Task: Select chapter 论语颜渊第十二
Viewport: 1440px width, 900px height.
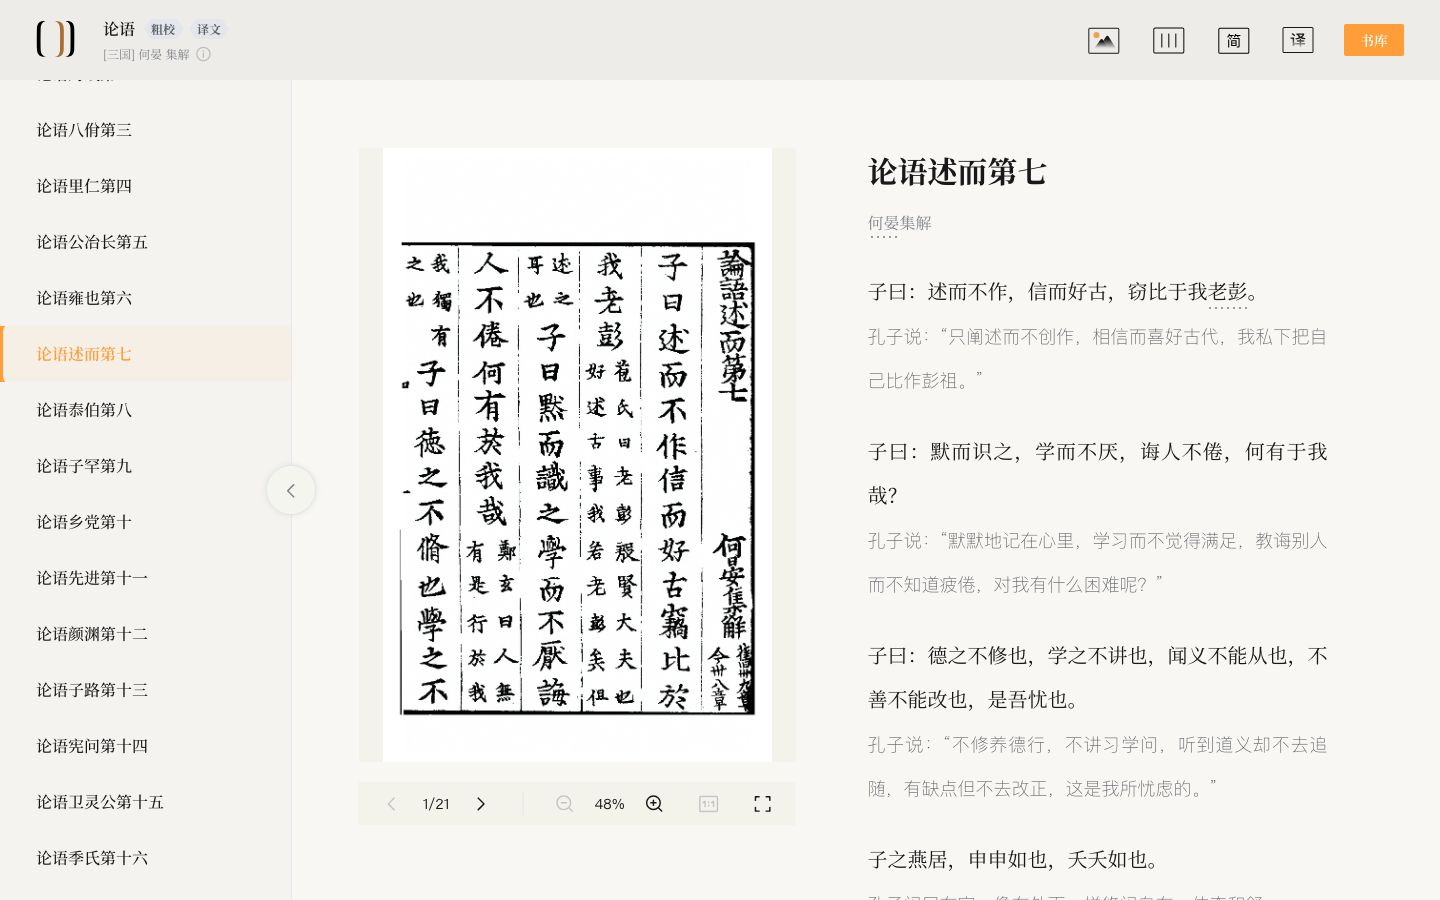Action: [146, 634]
